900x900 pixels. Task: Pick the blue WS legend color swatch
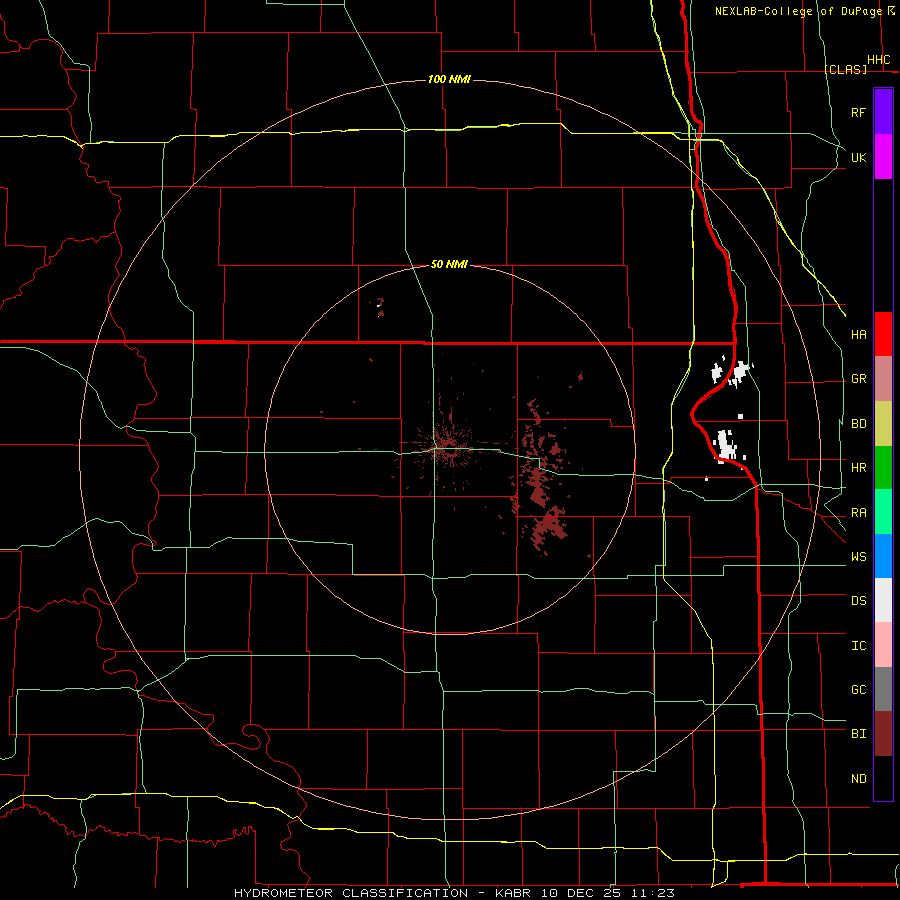coord(883,556)
